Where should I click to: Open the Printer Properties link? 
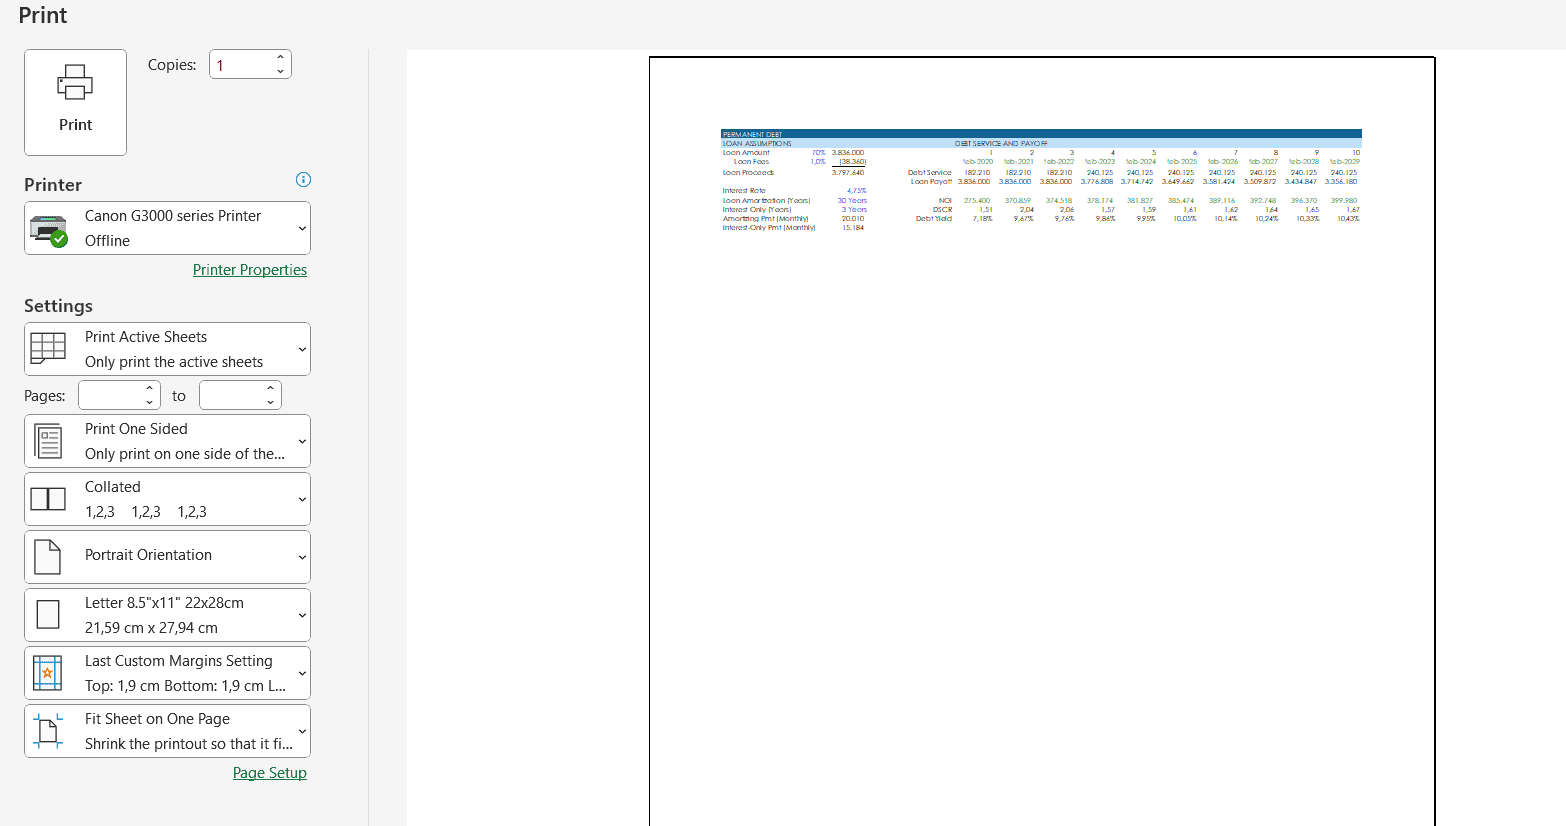250,270
